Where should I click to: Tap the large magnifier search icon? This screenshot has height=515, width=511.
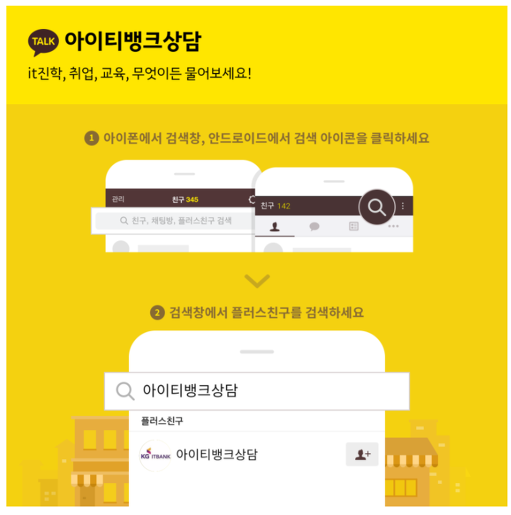[x=377, y=207]
